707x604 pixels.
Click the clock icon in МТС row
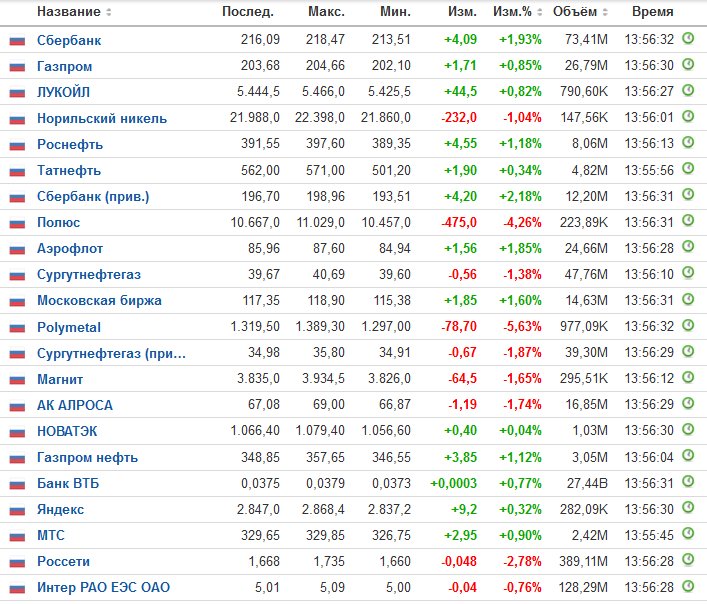click(688, 534)
